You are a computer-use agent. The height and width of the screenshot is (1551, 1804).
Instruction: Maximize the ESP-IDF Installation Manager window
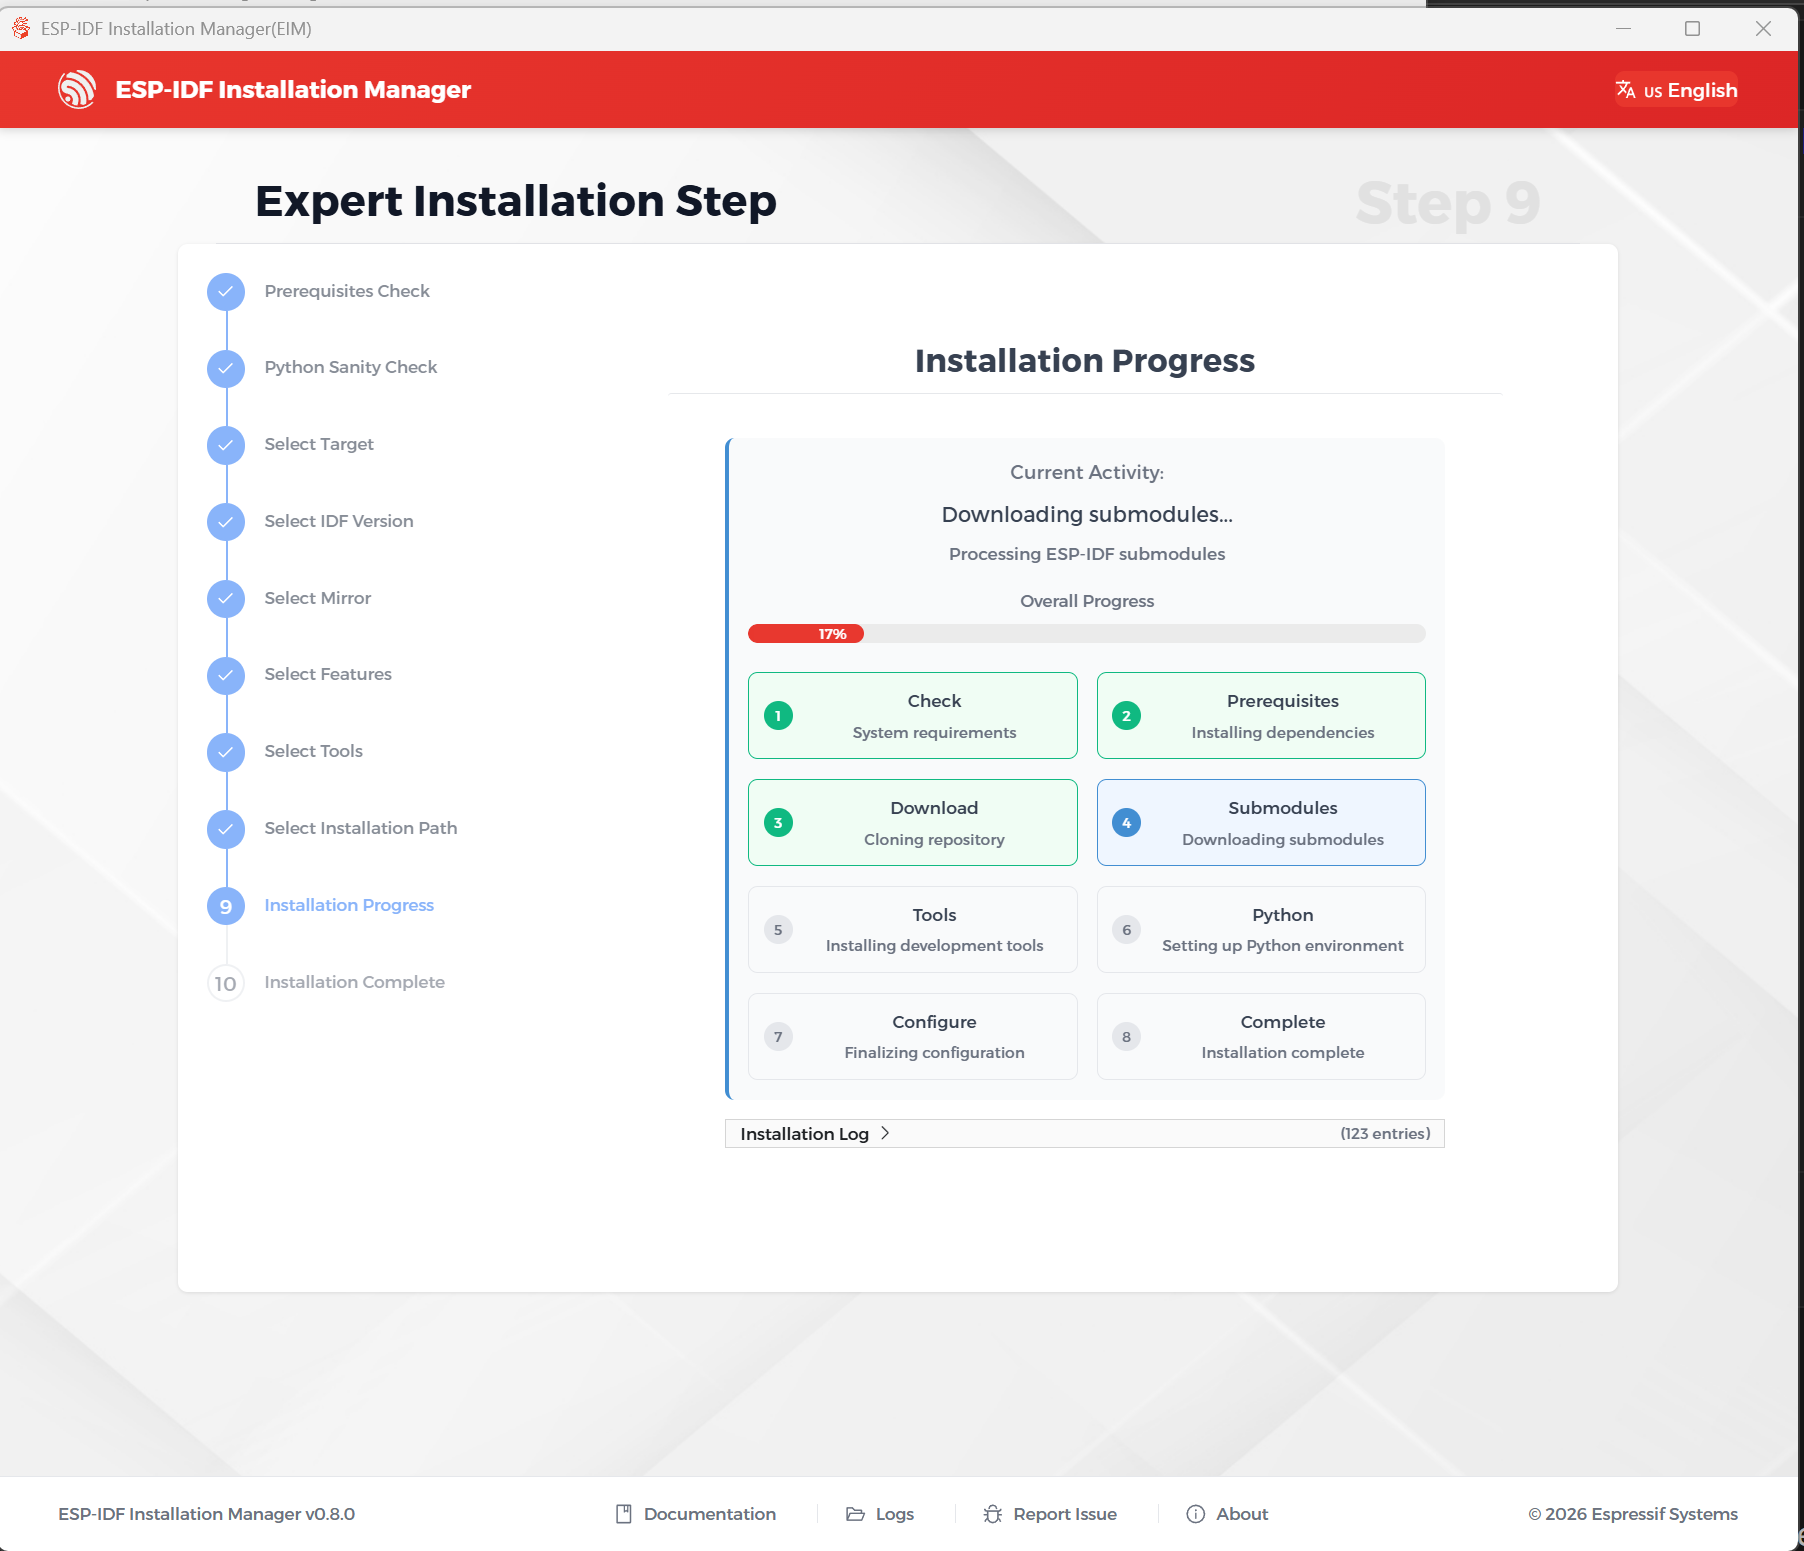(x=1693, y=28)
